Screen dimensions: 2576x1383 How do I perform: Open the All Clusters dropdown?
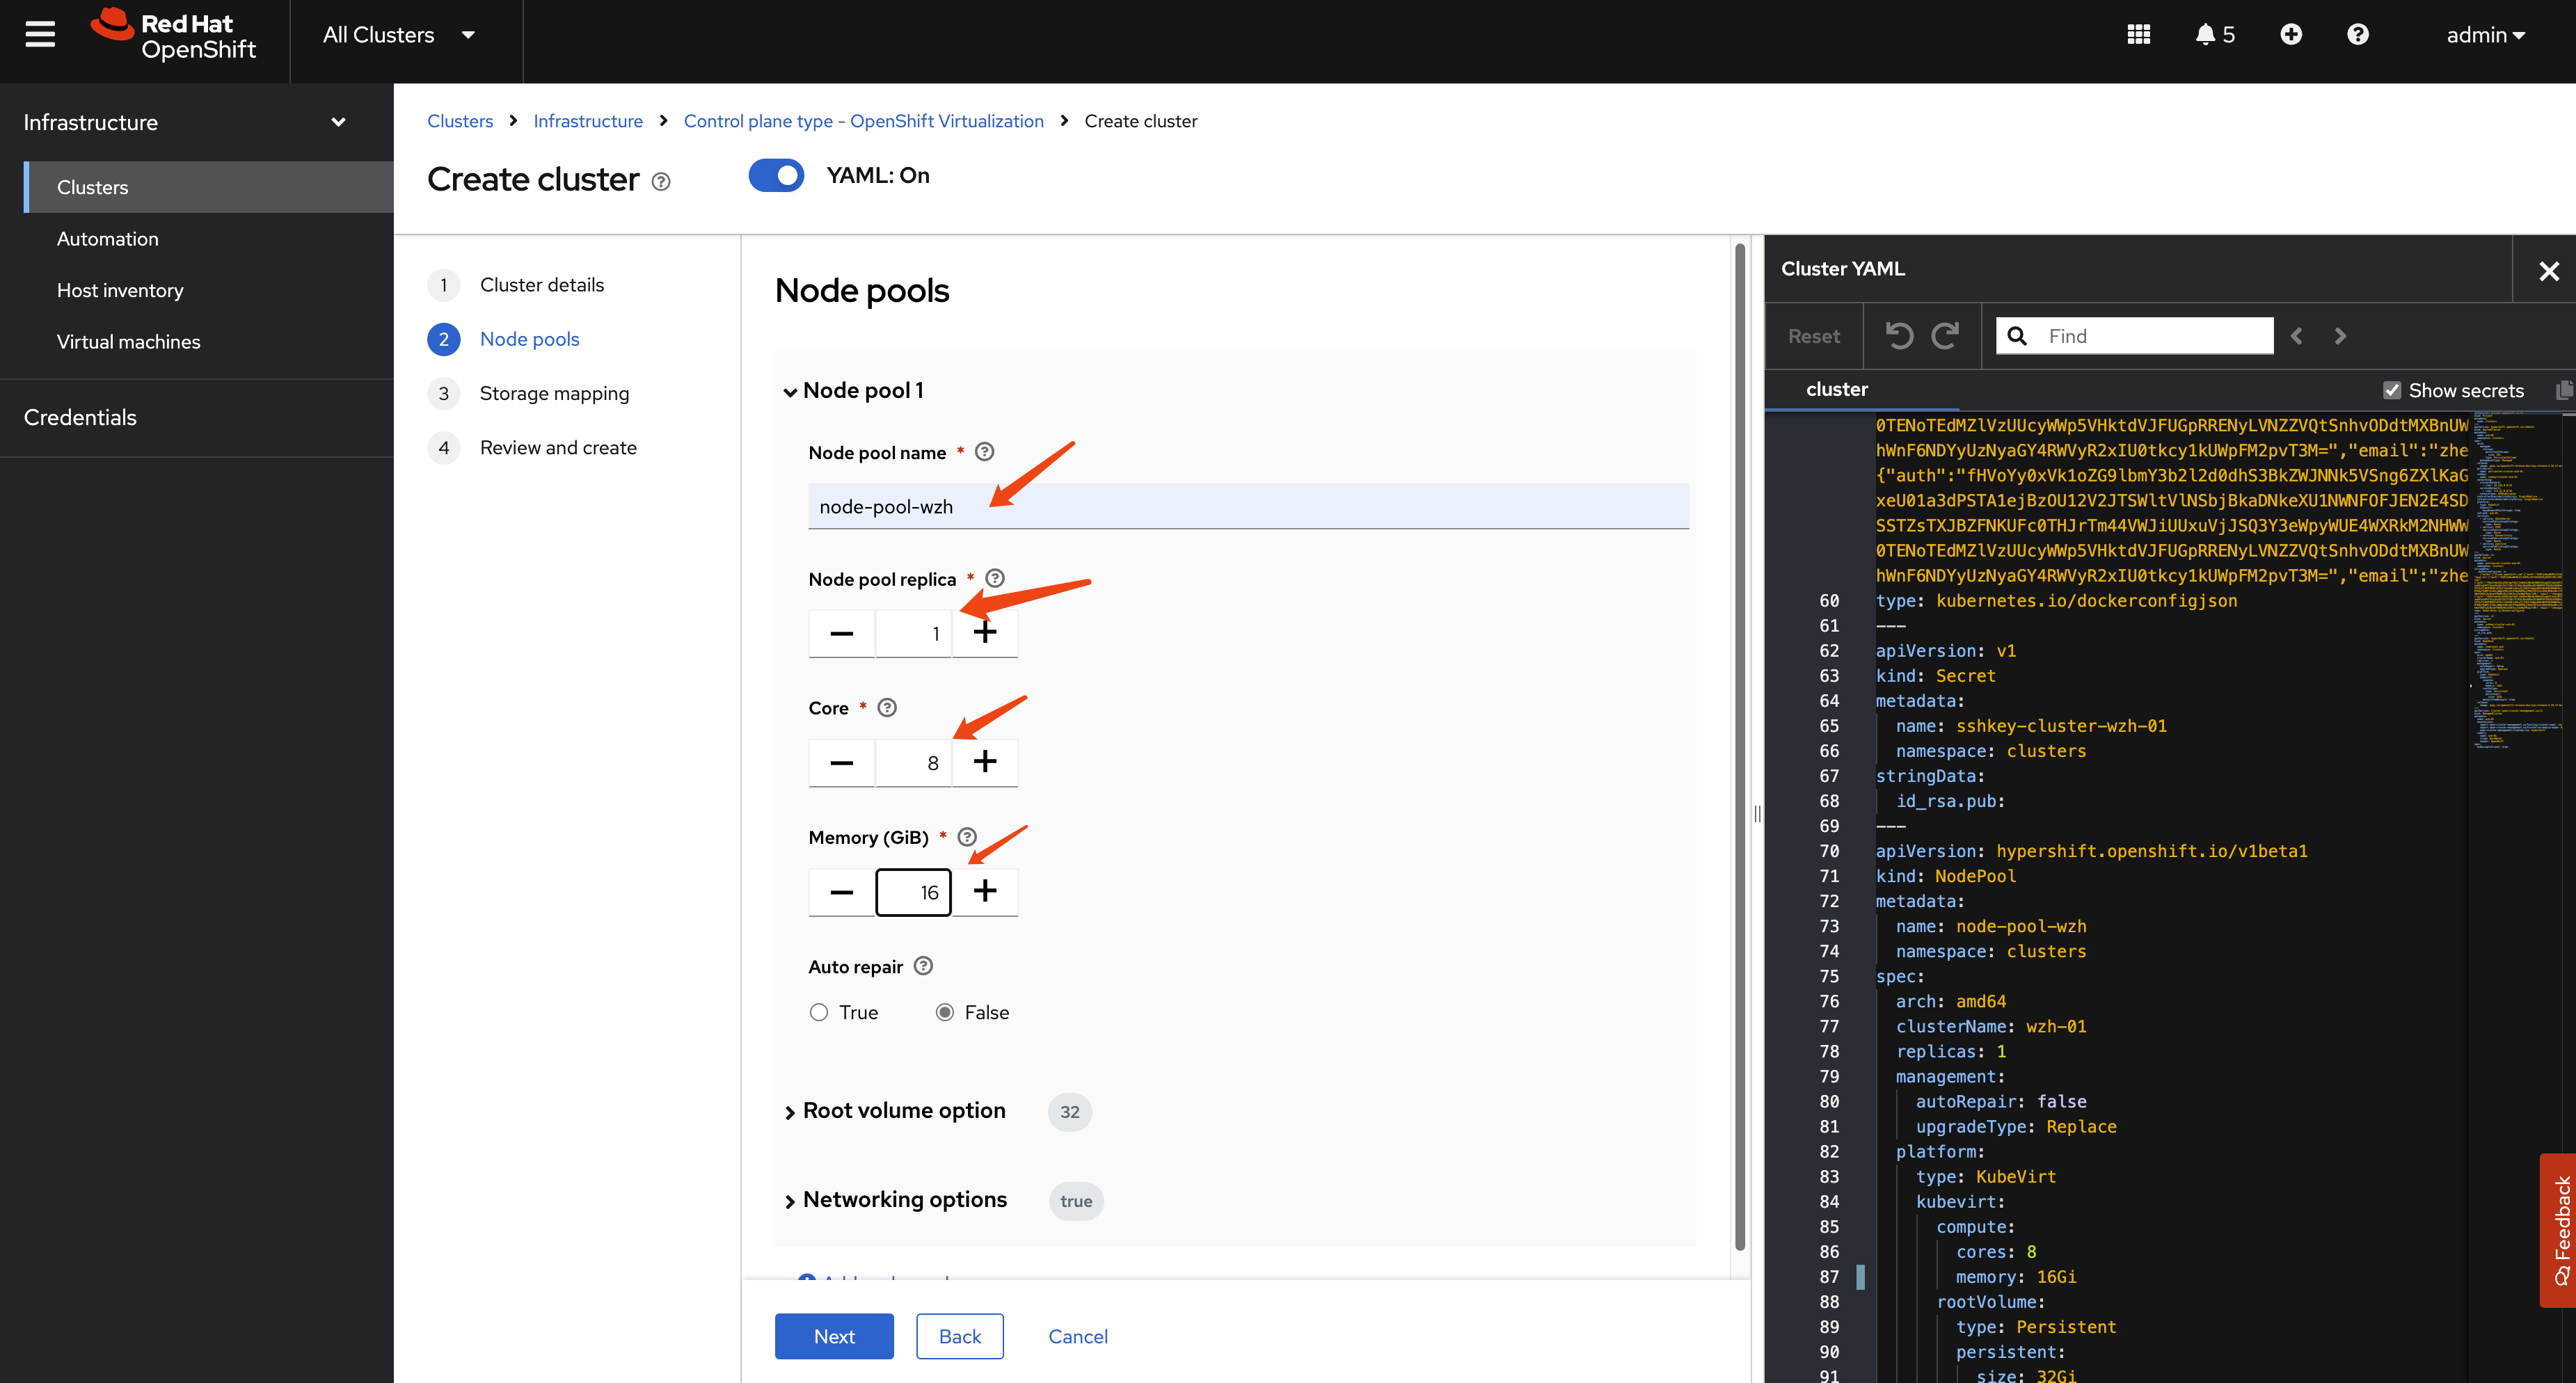click(398, 35)
